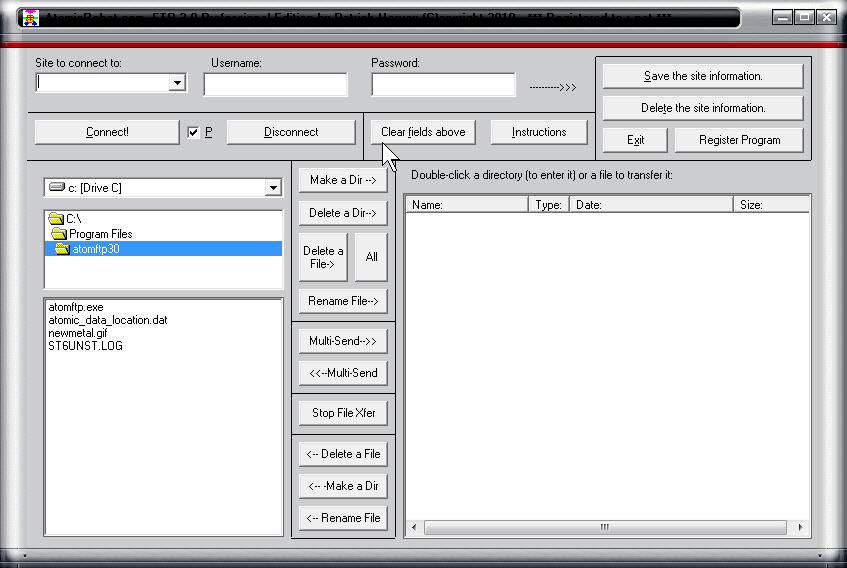The width and height of the screenshot is (847, 568).
Task: Maximize the FTP window
Action: (x=804, y=18)
